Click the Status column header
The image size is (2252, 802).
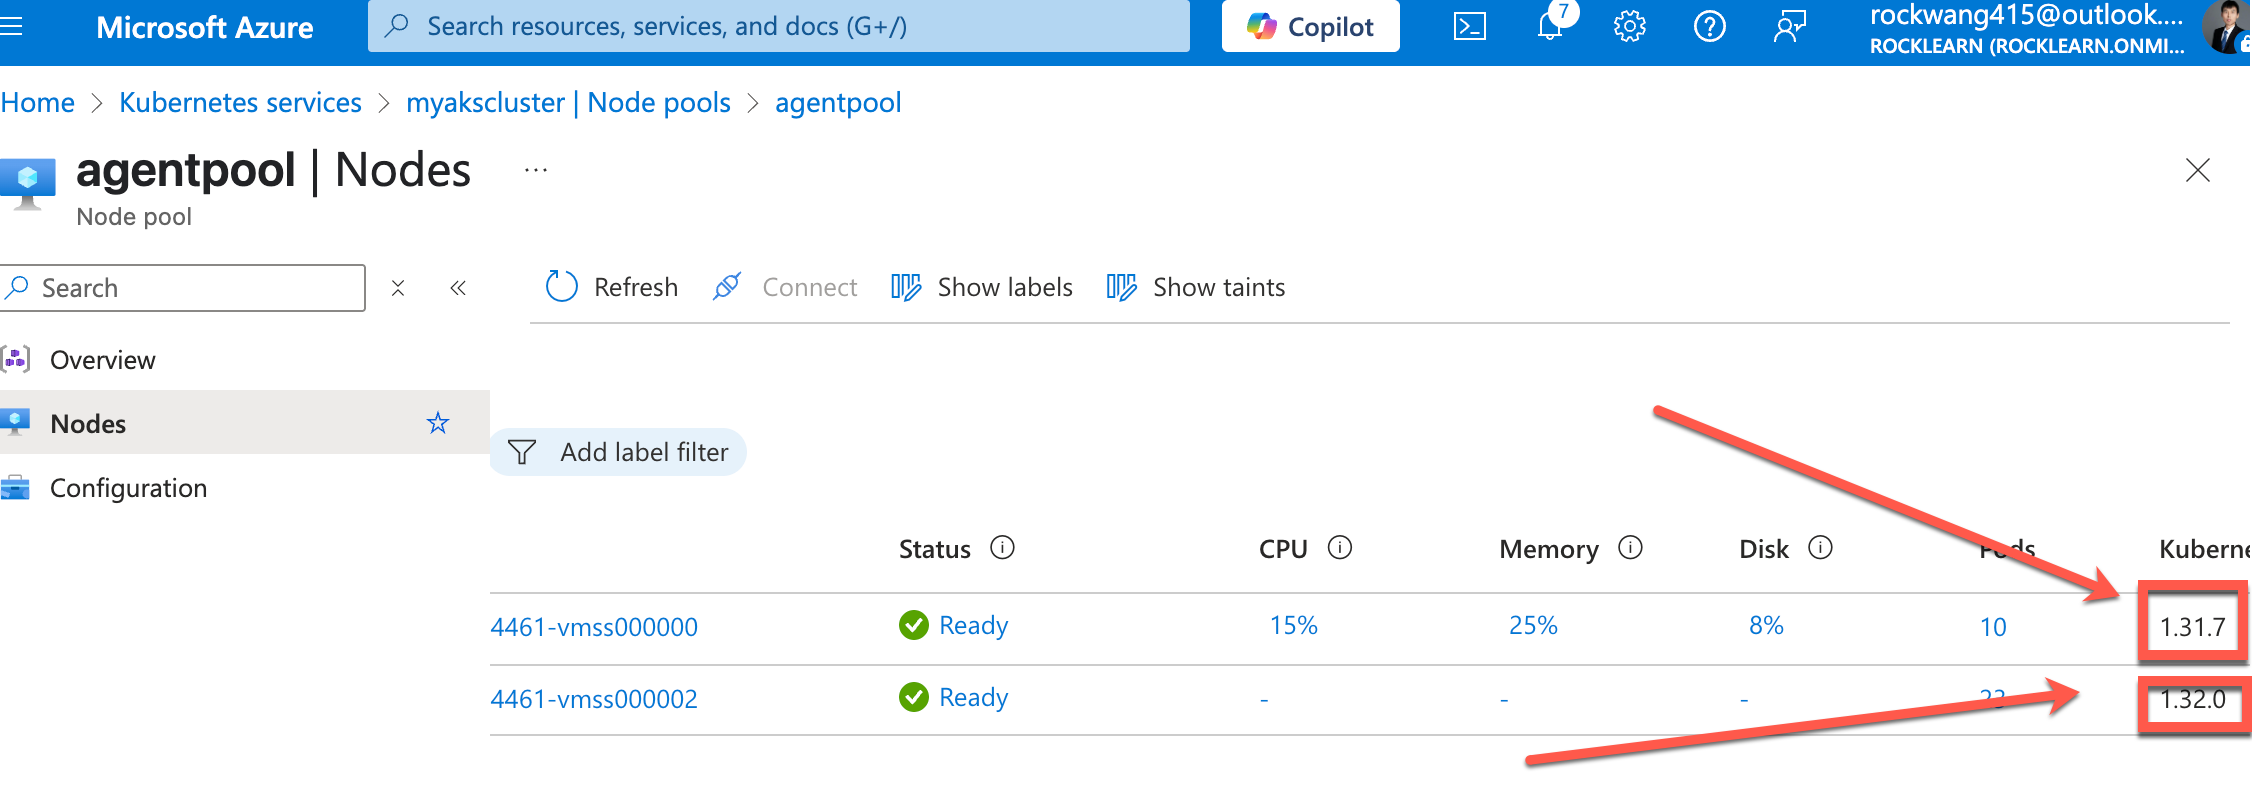click(935, 549)
